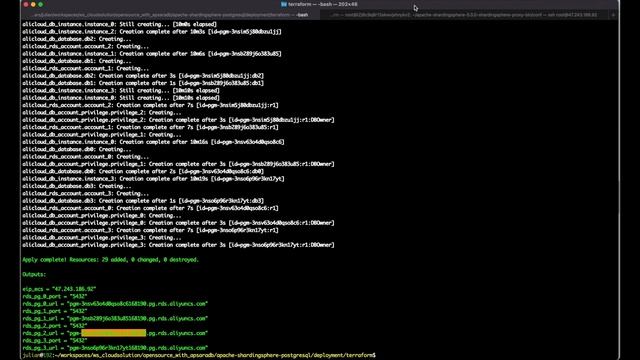Click the 'alicloud_rds_account.account_2: Creating...' line
The width and height of the screenshot is (640, 360).
pyautogui.click(x=86, y=46)
